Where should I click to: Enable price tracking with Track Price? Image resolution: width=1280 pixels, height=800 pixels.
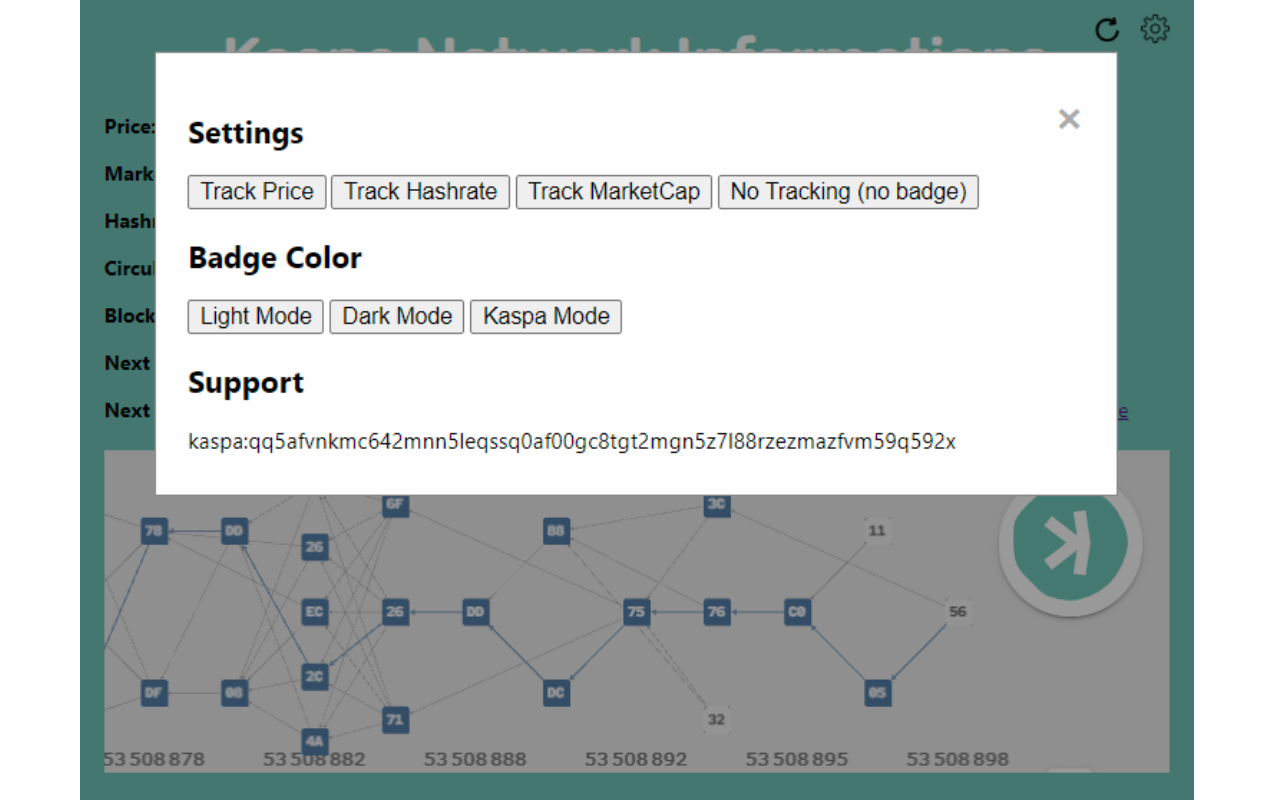tap(256, 191)
